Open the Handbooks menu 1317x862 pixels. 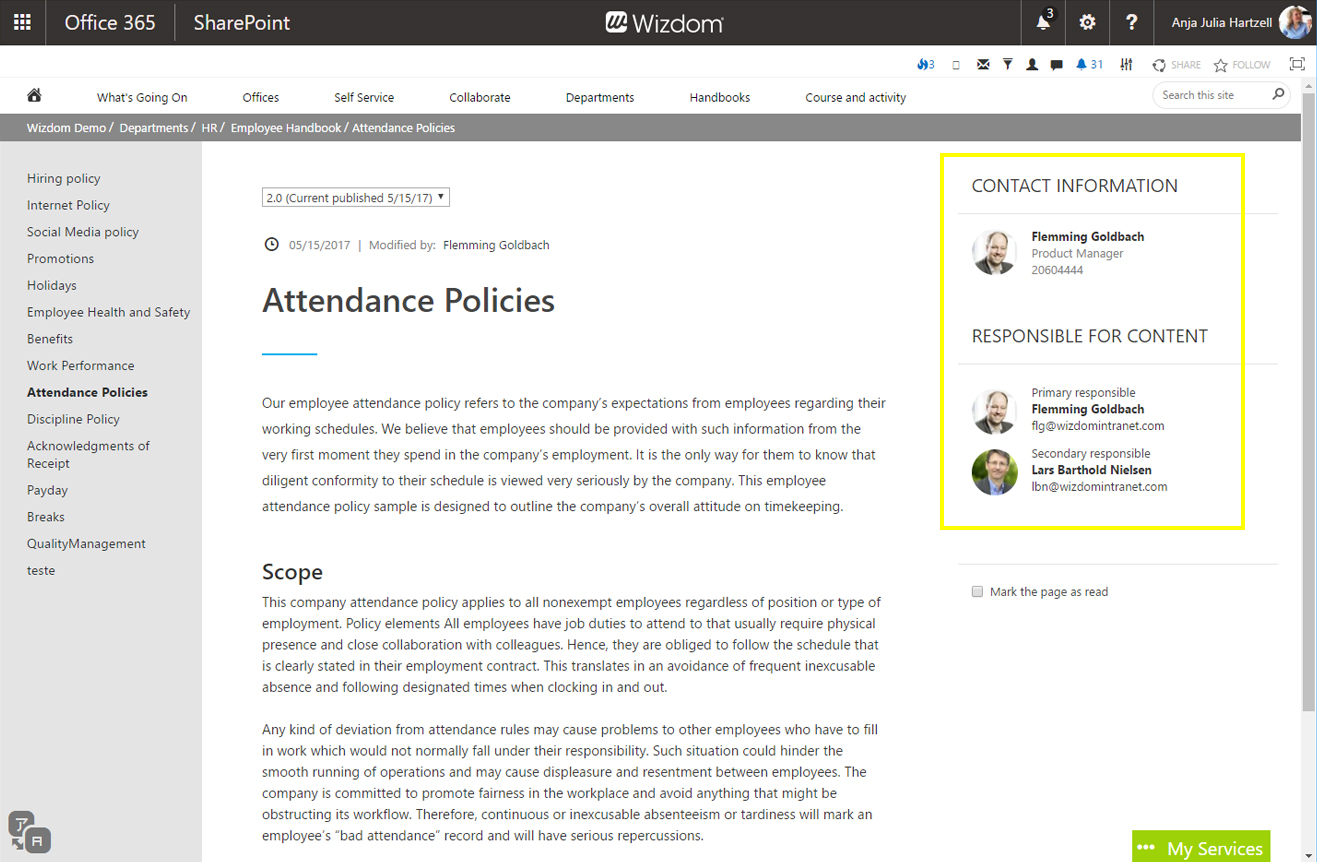point(720,98)
